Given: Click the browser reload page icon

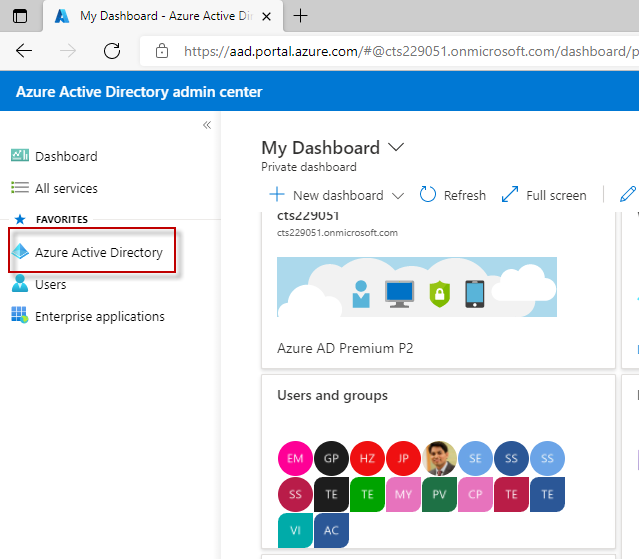Looking at the screenshot, I should 112,51.
